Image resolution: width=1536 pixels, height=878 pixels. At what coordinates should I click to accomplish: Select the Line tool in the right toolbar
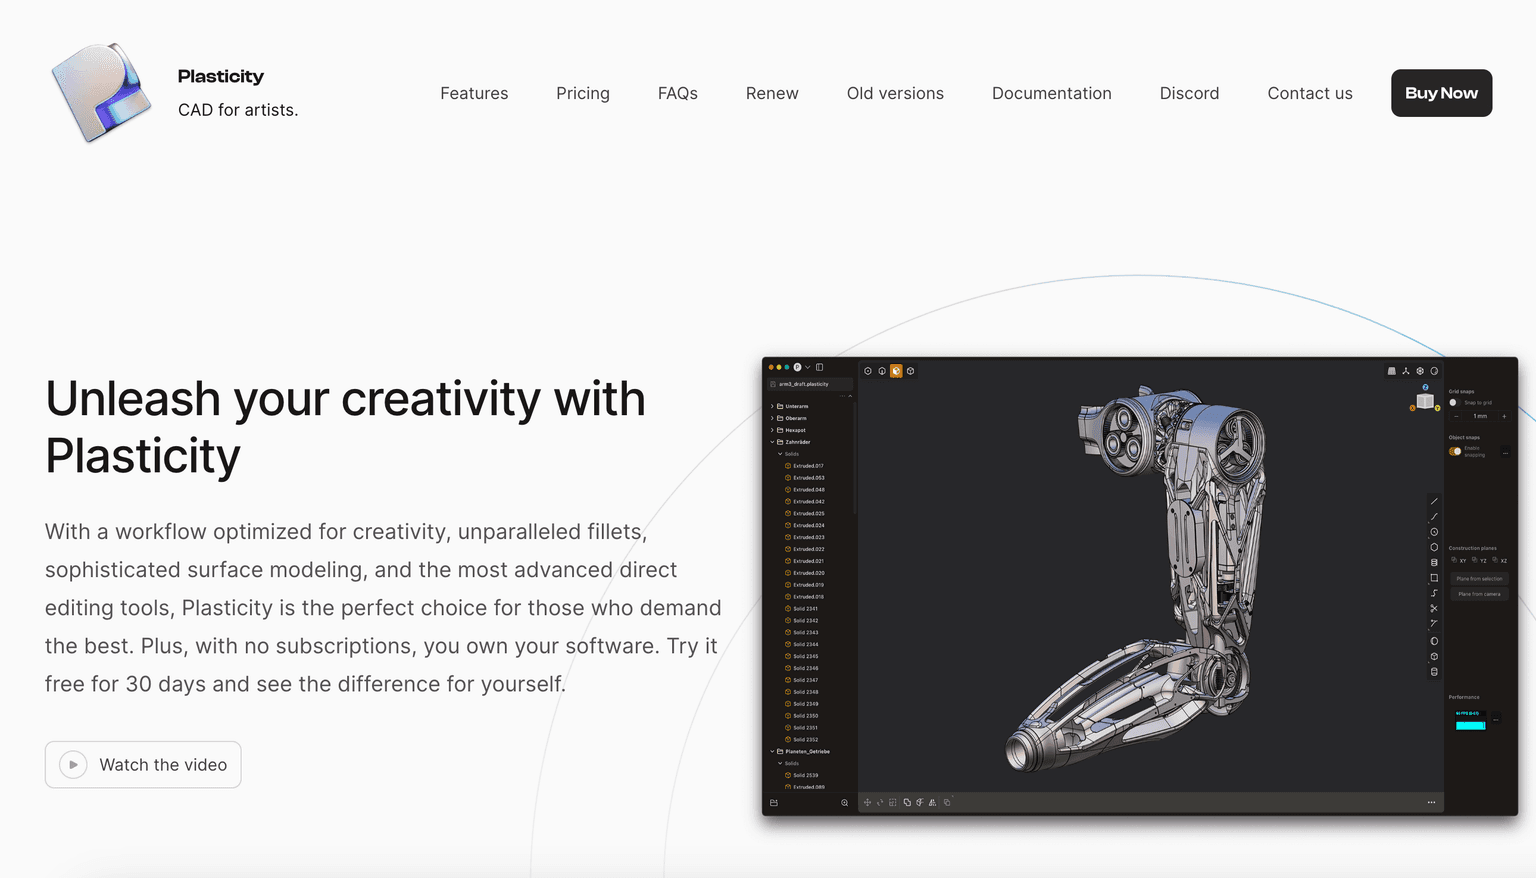pyautogui.click(x=1434, y=502)
